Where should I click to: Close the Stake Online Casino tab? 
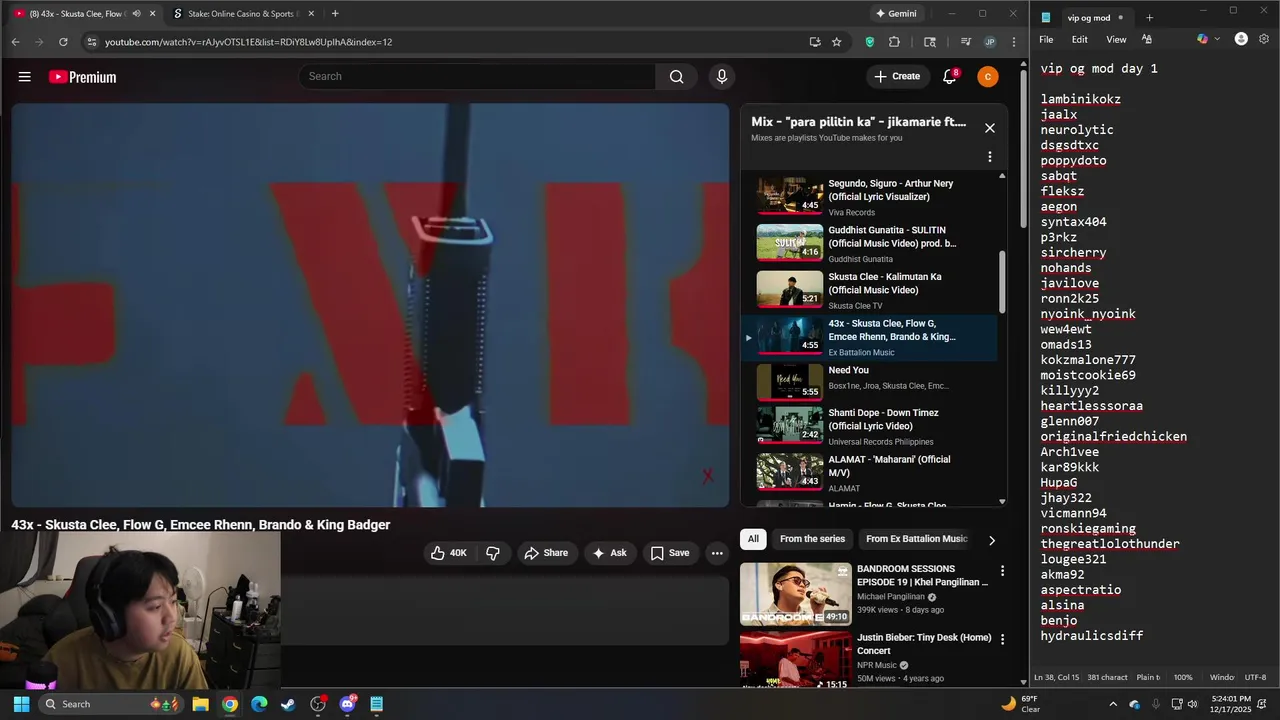(x=311, y=14)
